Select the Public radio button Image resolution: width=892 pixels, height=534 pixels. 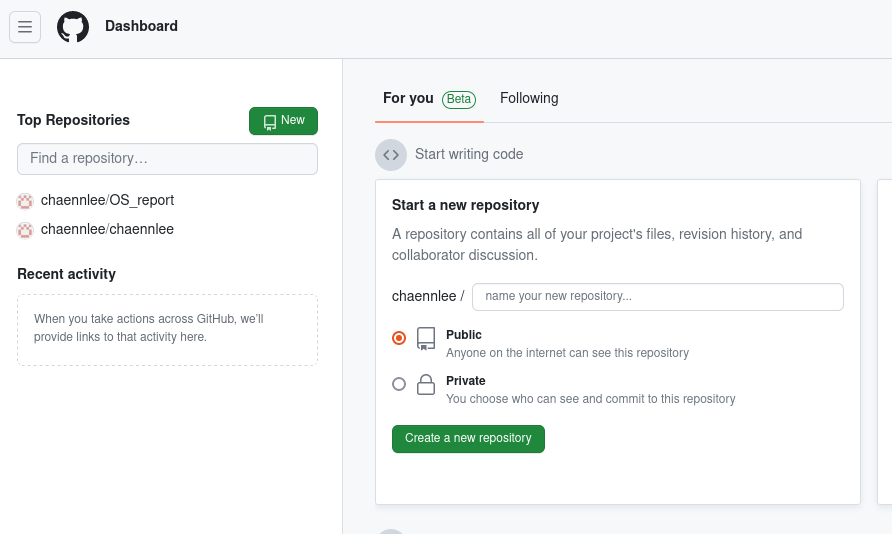pyautogui.click(x=399, y=338)
